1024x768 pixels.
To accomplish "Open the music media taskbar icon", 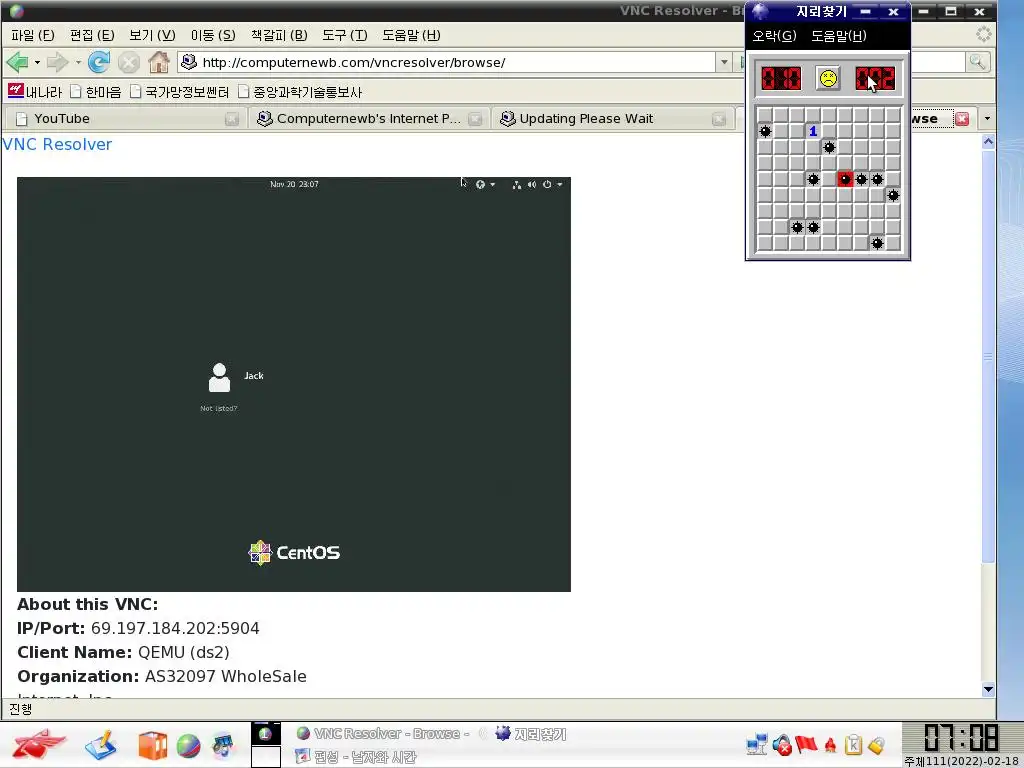I will pyautogui.click(x=223, y=745).
